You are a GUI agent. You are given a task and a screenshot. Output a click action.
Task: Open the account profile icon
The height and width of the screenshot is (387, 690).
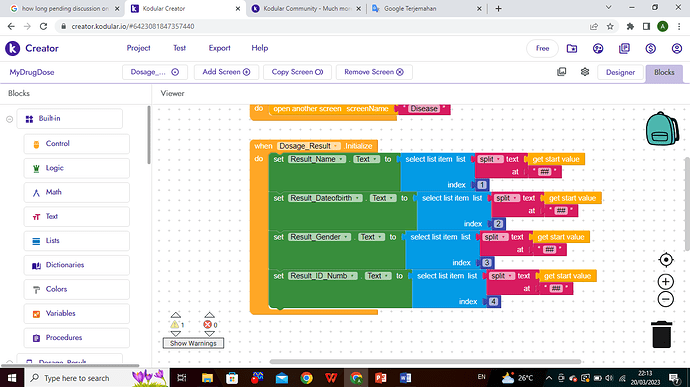677,48
